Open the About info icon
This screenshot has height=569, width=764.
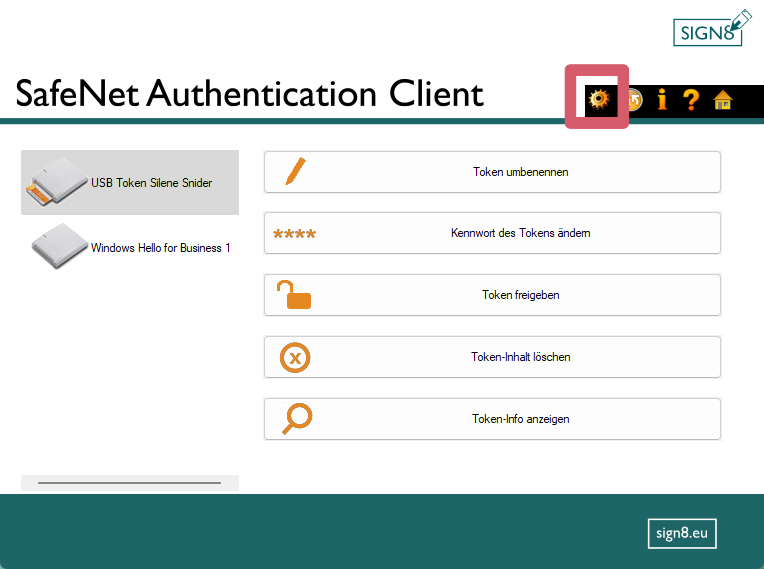662,99
